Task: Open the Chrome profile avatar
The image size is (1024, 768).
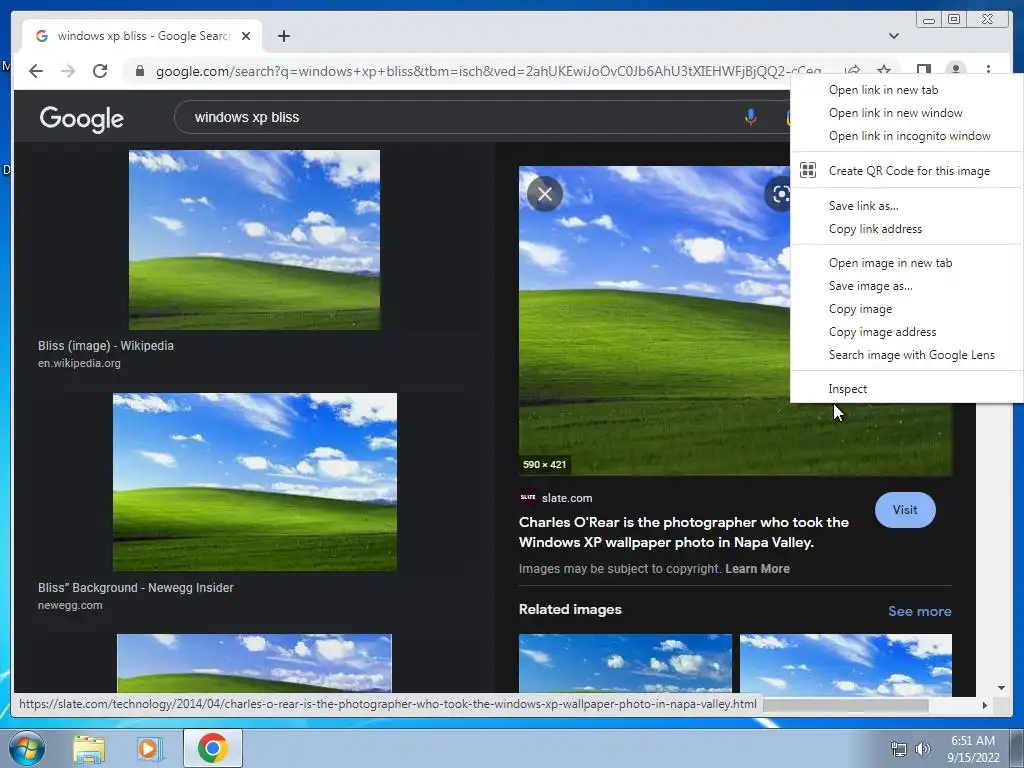Action: coord(955,70)
